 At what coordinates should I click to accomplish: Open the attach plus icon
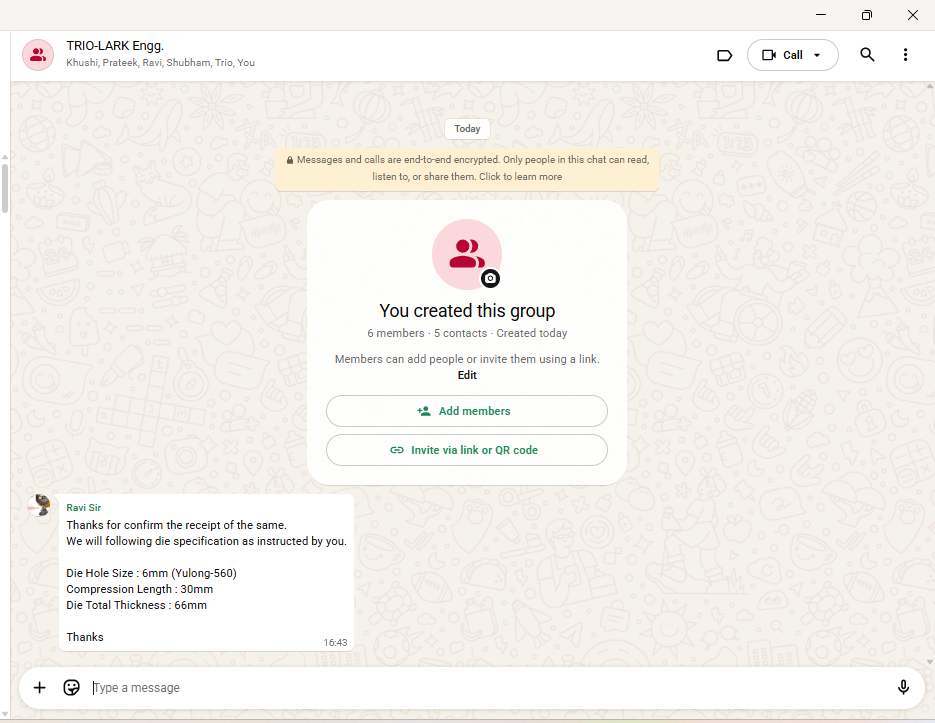point(40,687)
